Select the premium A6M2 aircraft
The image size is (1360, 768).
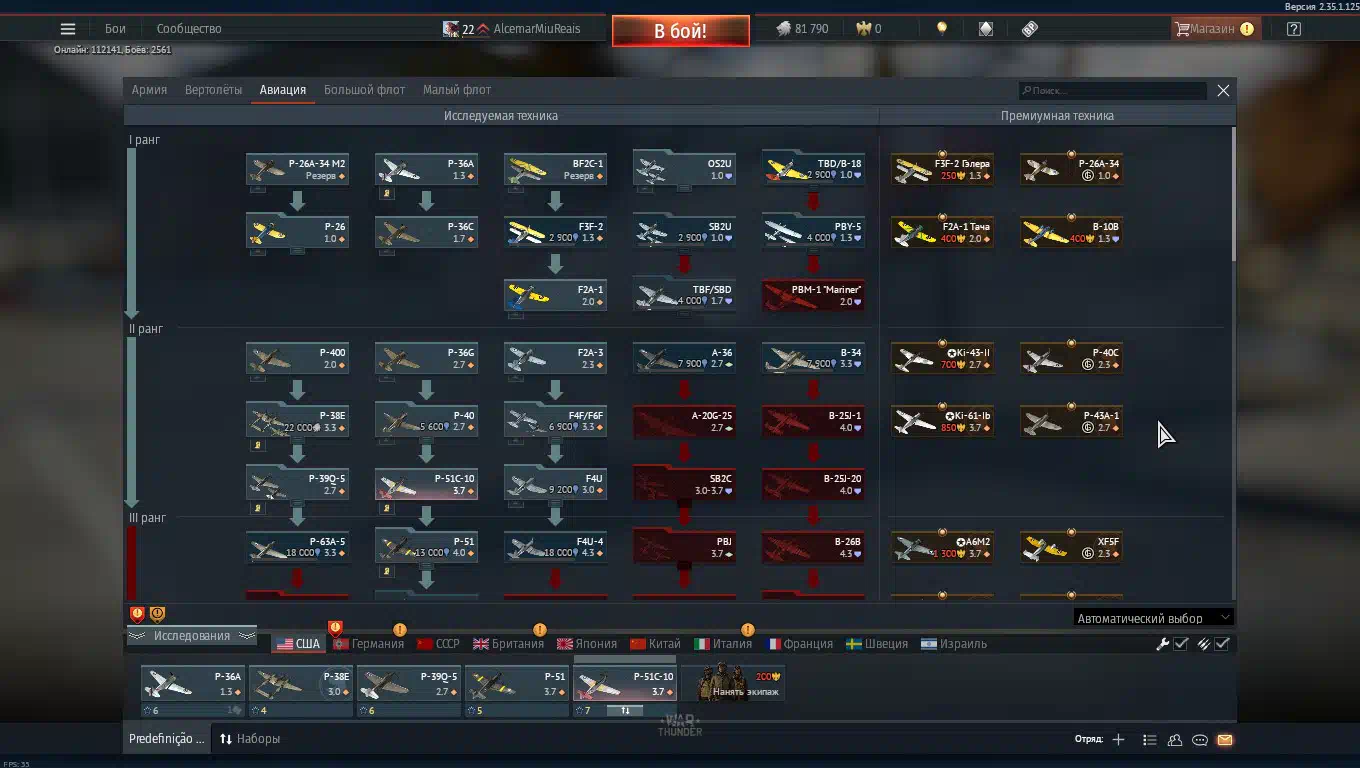[x=942, y=547]
